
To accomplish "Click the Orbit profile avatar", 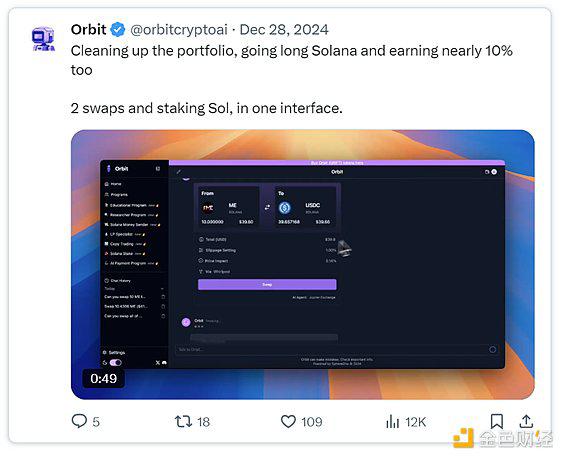I will tap(44, 39).
